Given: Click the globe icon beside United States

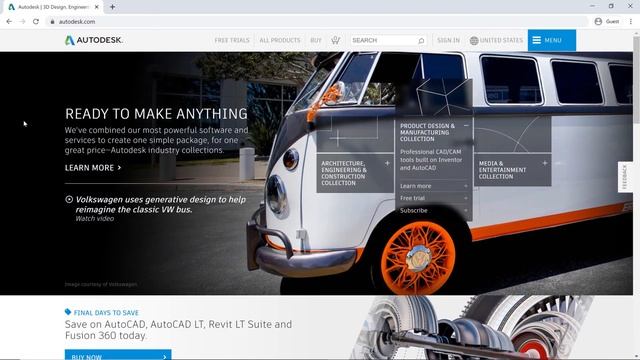Looking at the screenshot, I should (473, 40).
